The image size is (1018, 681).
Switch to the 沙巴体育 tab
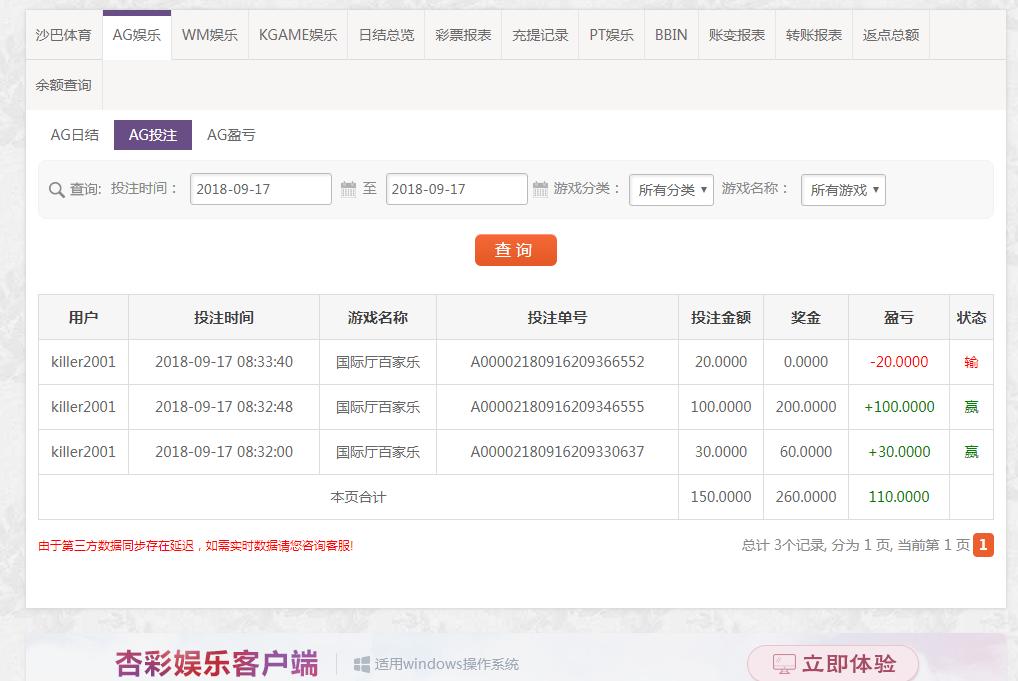click(x=63, y=35)
